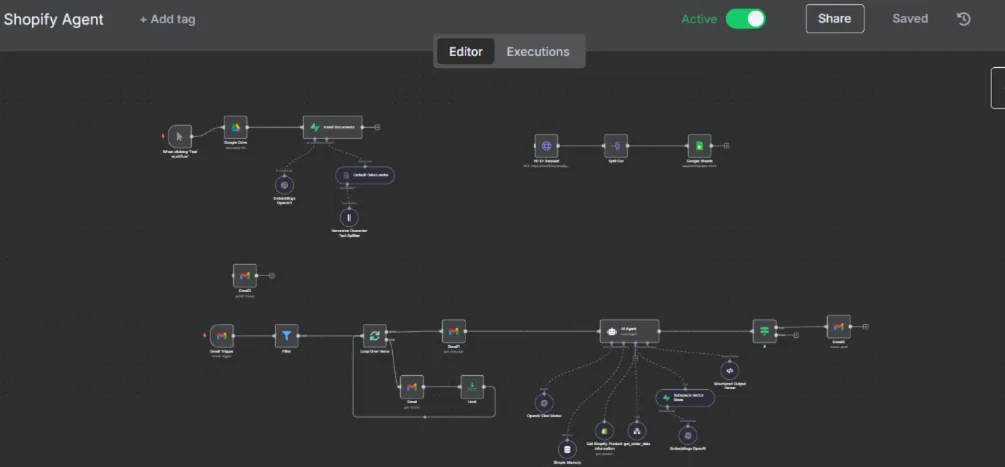Click the green 'Active' label

point(699,19)
